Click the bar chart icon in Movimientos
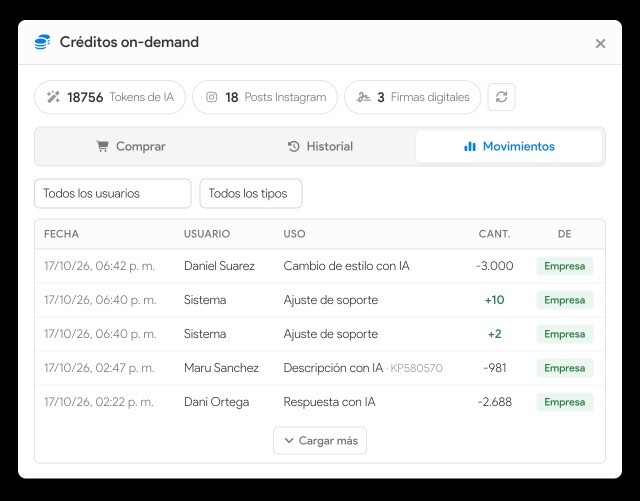This screenshot has width=640, height=501. coord(470,146)
